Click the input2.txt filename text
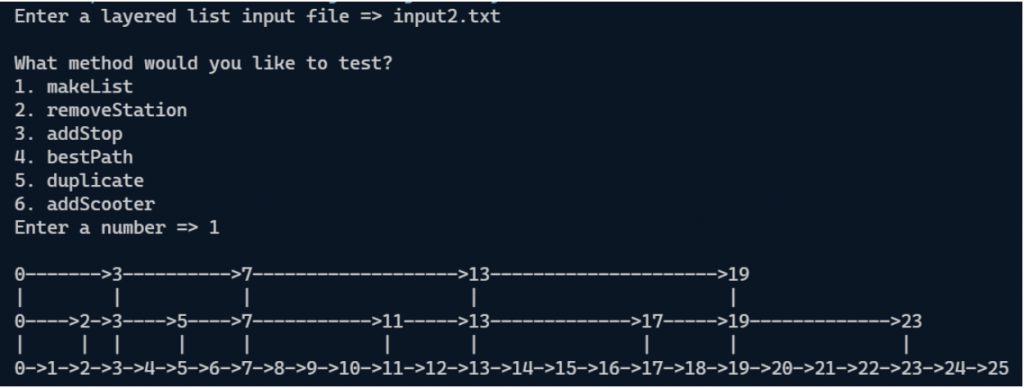Screen dimensions: 1024x388 coord(447,16)
